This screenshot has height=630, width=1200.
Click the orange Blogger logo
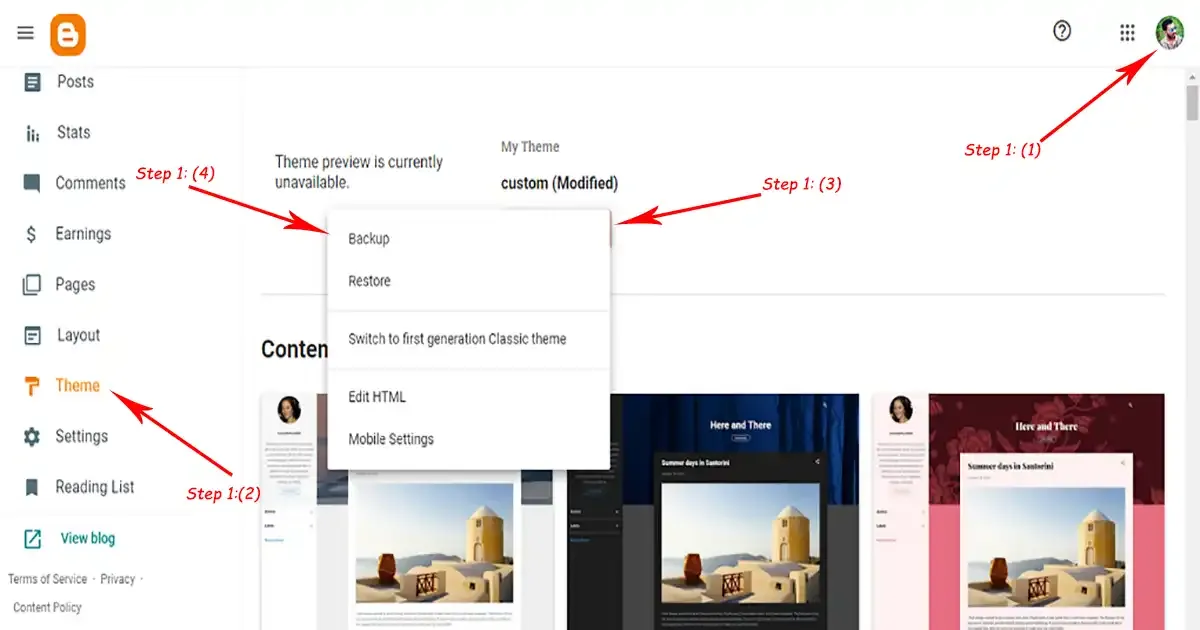point(68,35)
